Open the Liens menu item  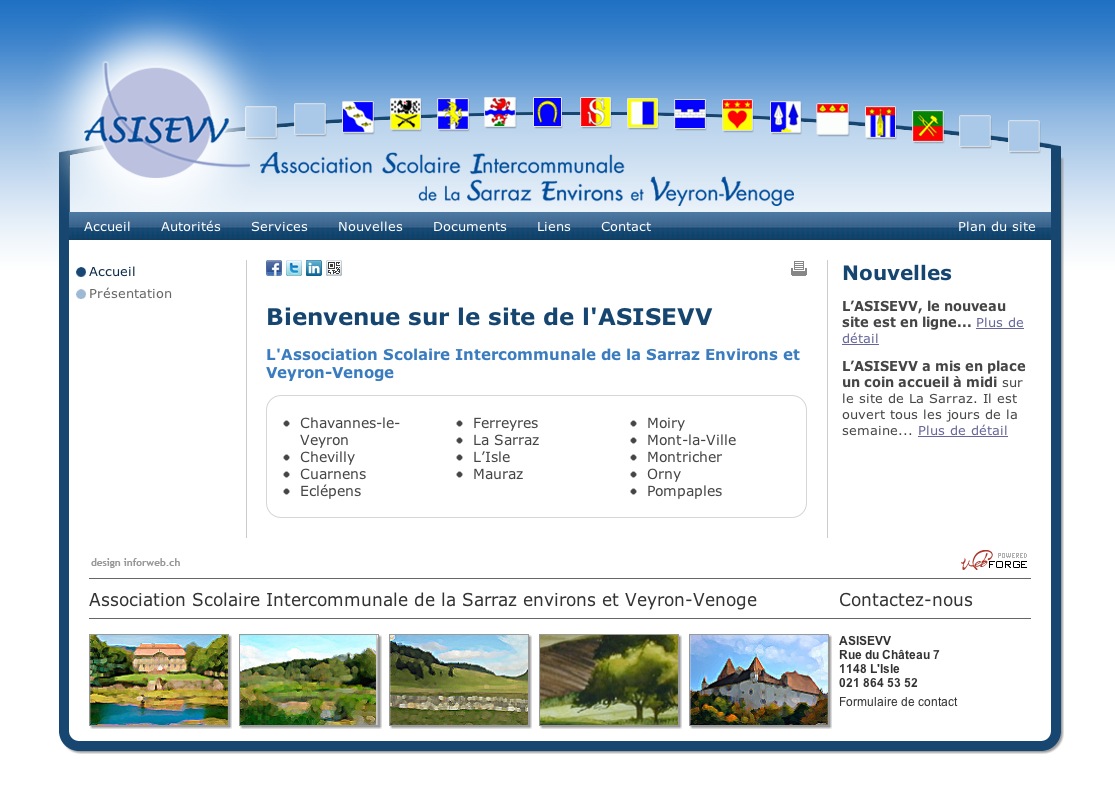click(x=554, y=226)
